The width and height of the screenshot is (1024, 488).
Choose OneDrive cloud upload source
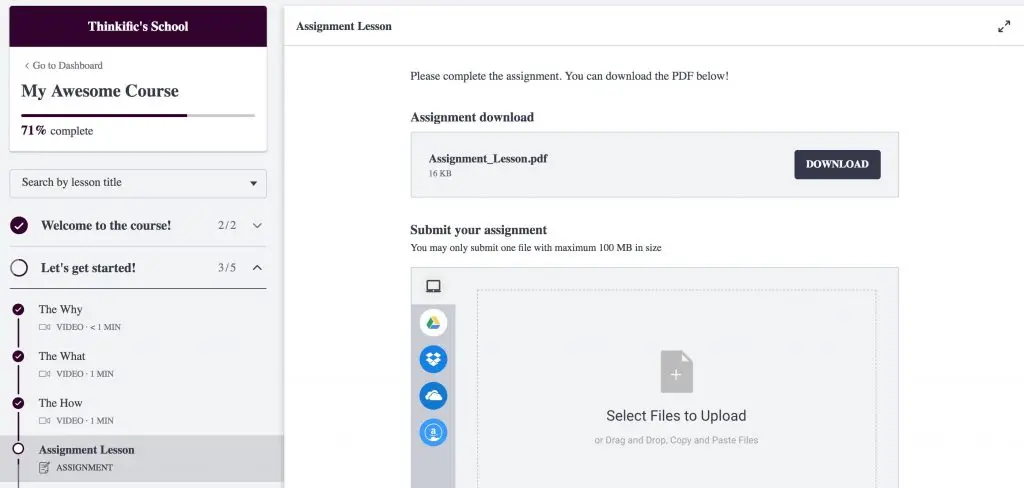tap(433, 396)
